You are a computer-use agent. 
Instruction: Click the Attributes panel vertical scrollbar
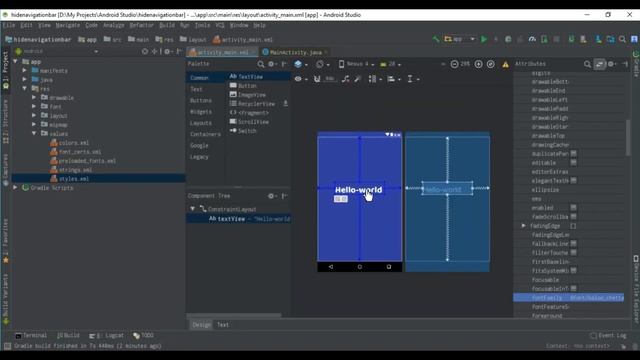[x=628, y=137]
